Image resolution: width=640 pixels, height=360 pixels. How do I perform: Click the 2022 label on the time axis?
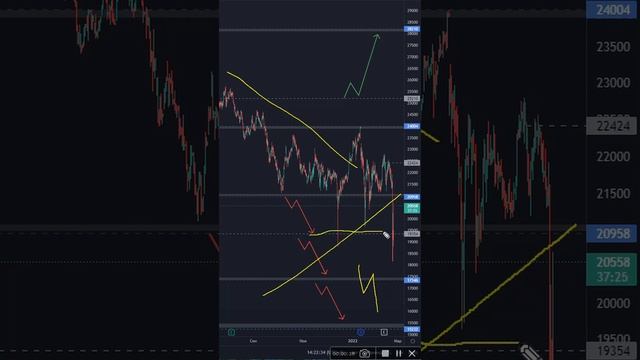point(353,341)
